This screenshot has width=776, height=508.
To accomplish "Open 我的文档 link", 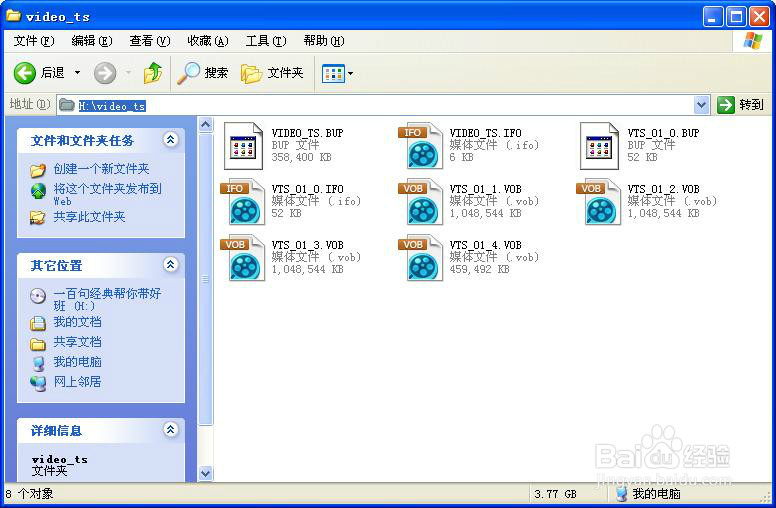I will tap(78, 322).
